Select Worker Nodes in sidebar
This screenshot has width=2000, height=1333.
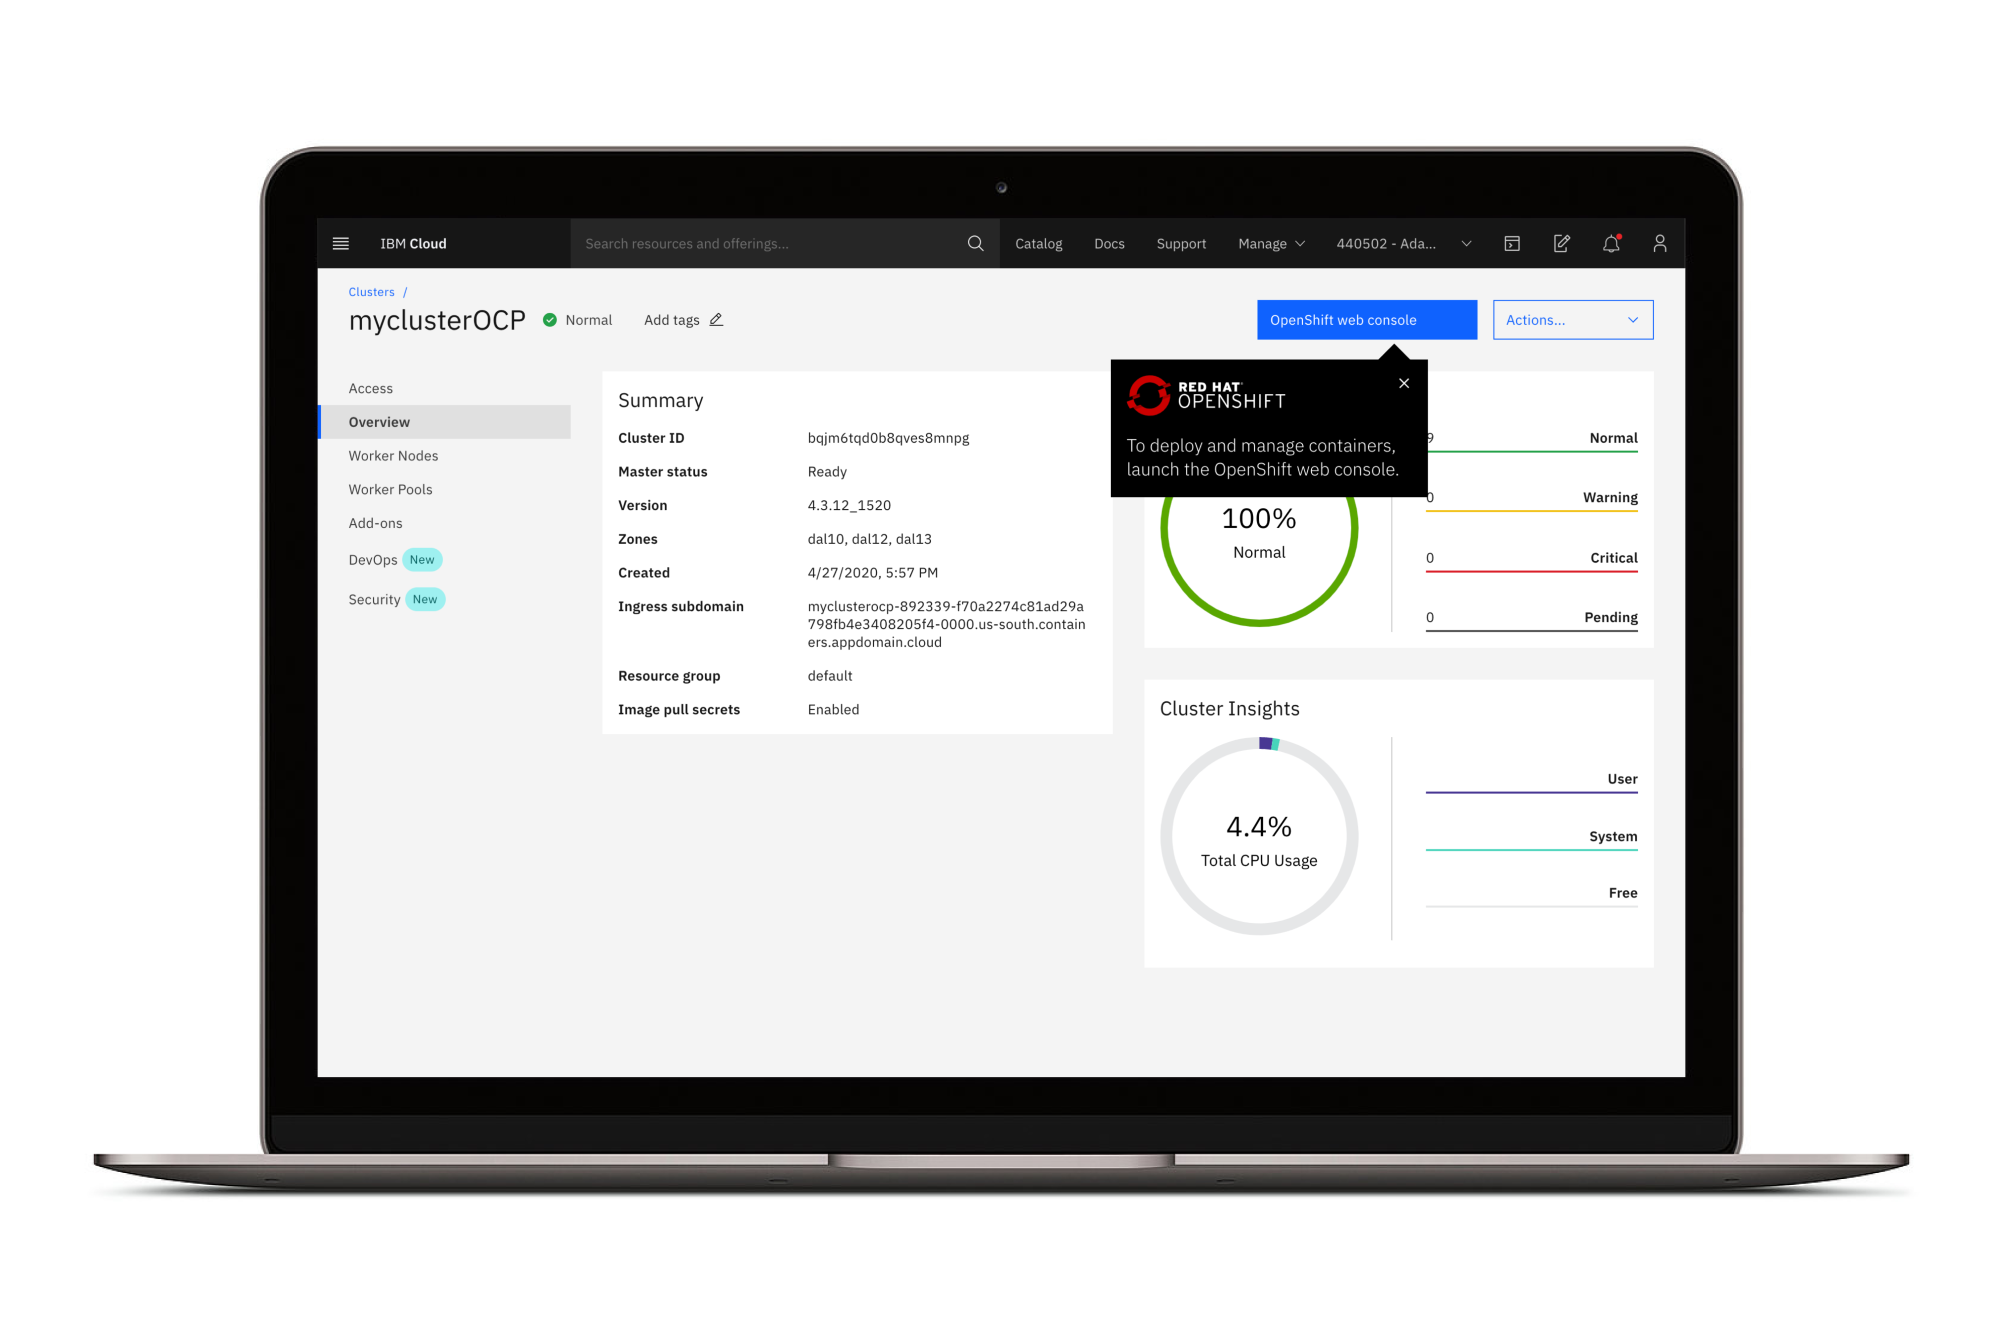pos(393,456)
